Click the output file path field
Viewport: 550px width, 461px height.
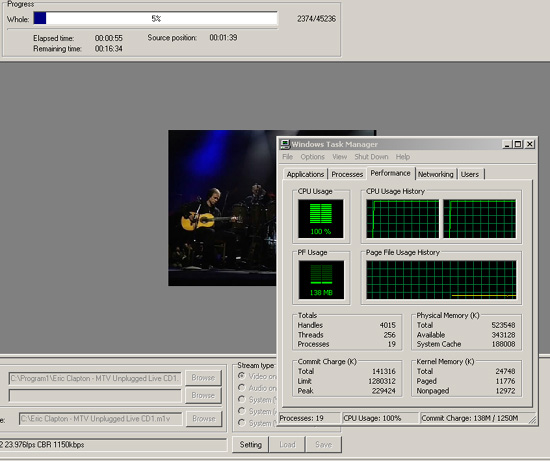tap(101, 419)
